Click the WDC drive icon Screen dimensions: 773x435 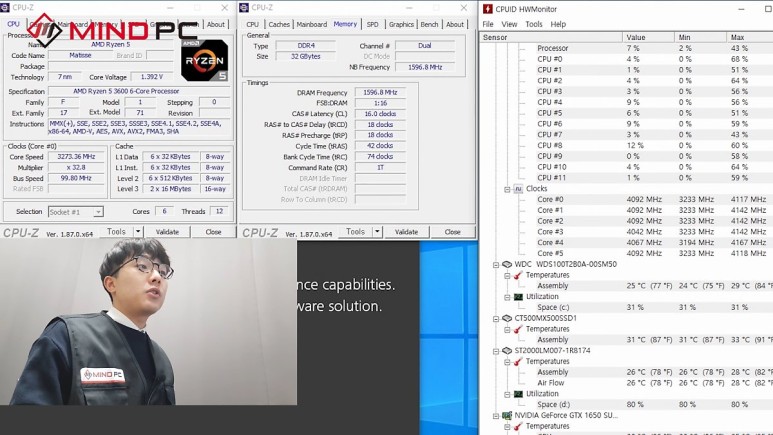[507, 264]
